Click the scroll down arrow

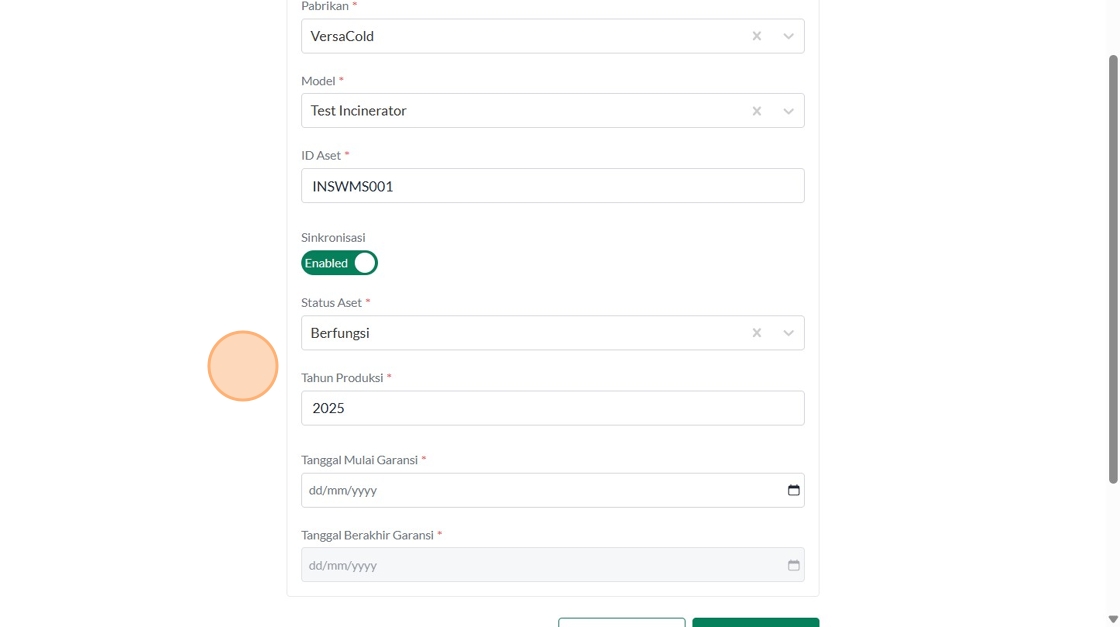pyautogui.click(x=1113, y=619)
